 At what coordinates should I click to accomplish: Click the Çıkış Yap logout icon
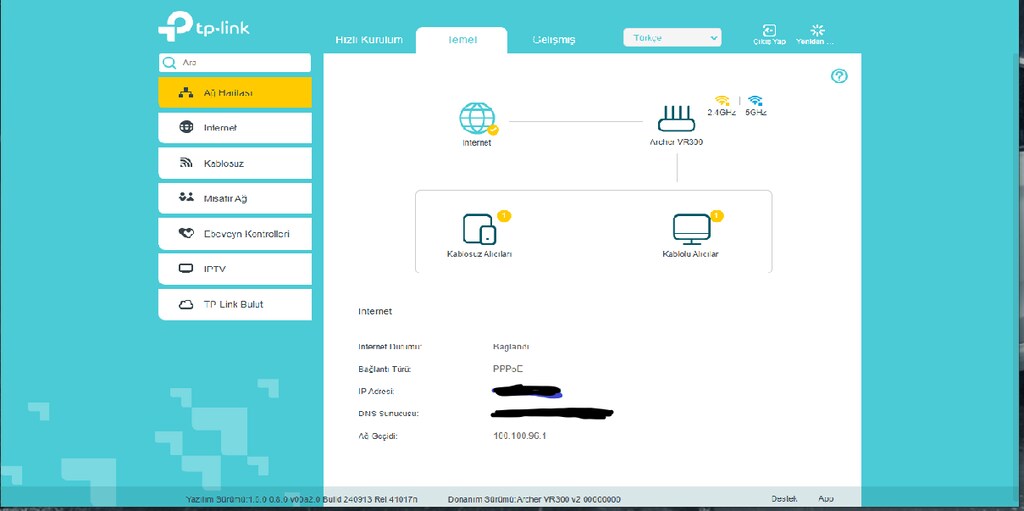(769, 30)
